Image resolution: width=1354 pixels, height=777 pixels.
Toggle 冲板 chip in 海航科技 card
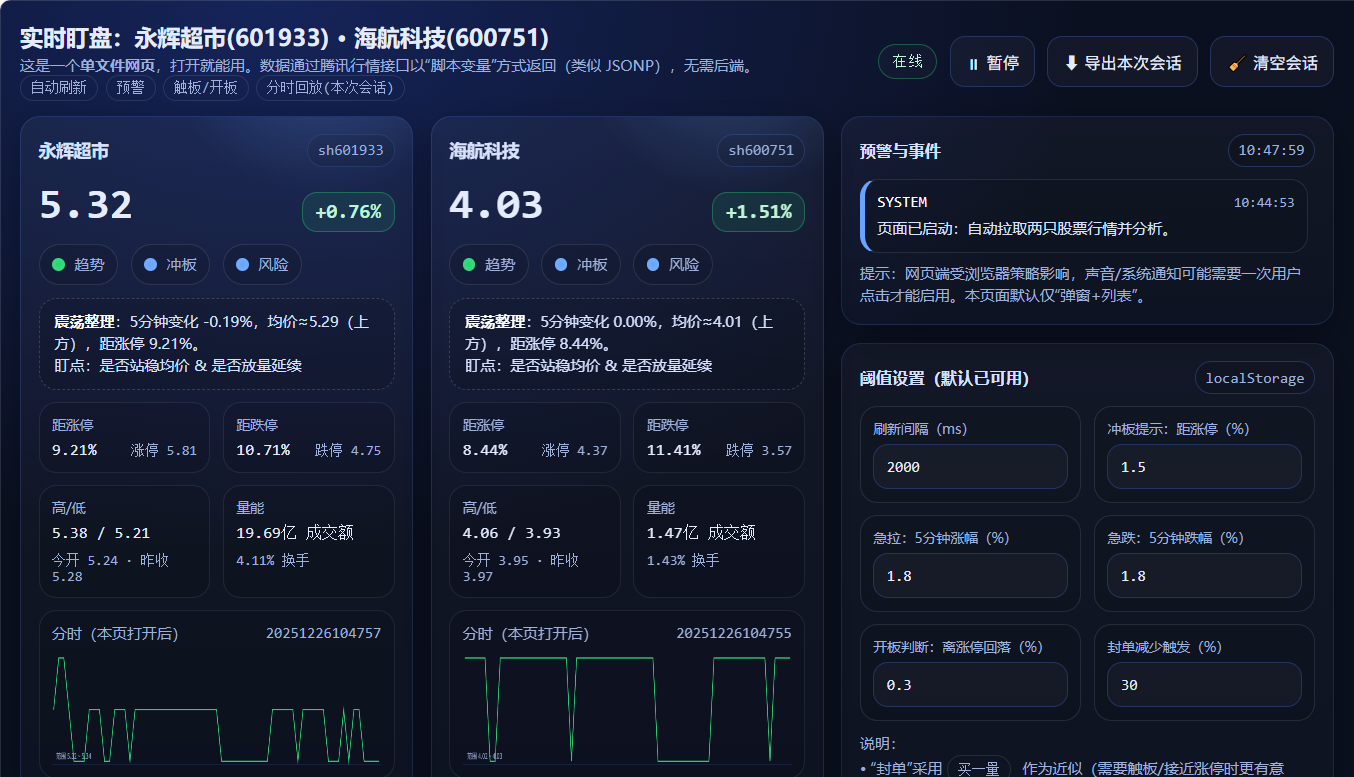tap(581, 265)
